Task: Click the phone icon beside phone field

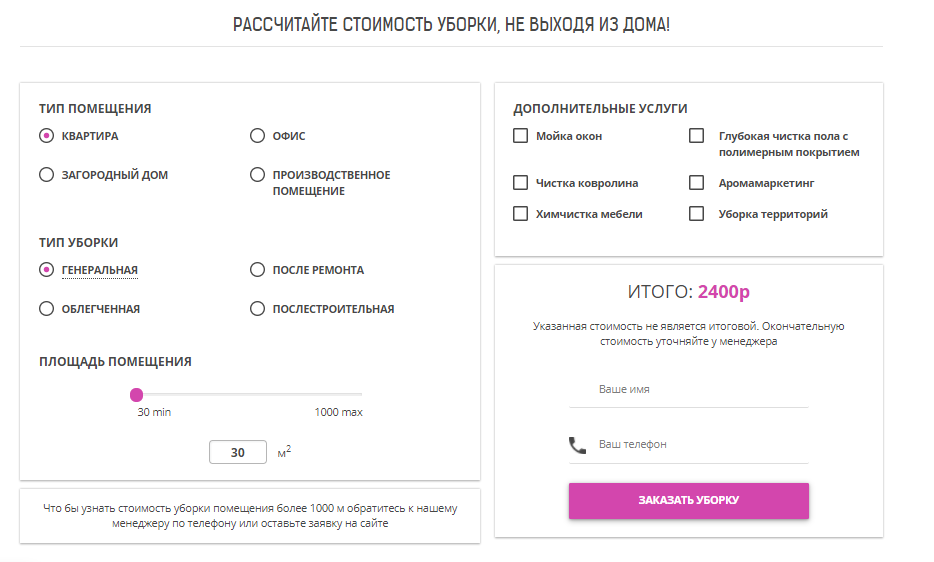Action: coord(577,445)
